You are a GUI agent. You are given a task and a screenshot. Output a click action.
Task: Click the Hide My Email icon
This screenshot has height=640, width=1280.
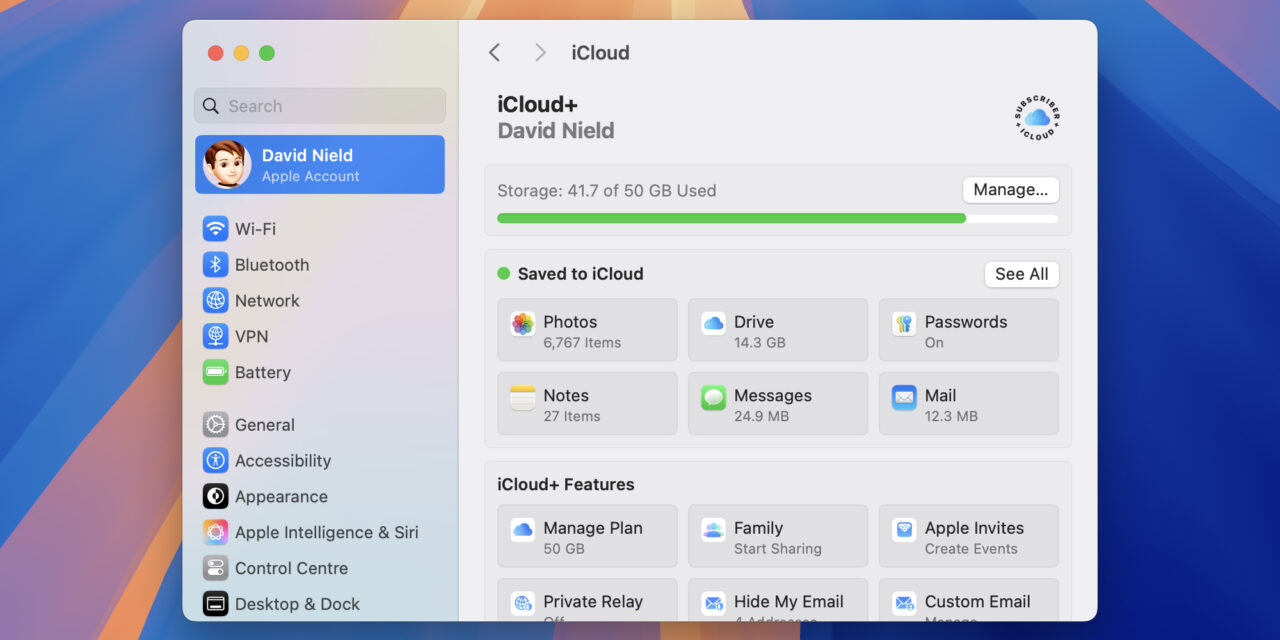(713, 603)
